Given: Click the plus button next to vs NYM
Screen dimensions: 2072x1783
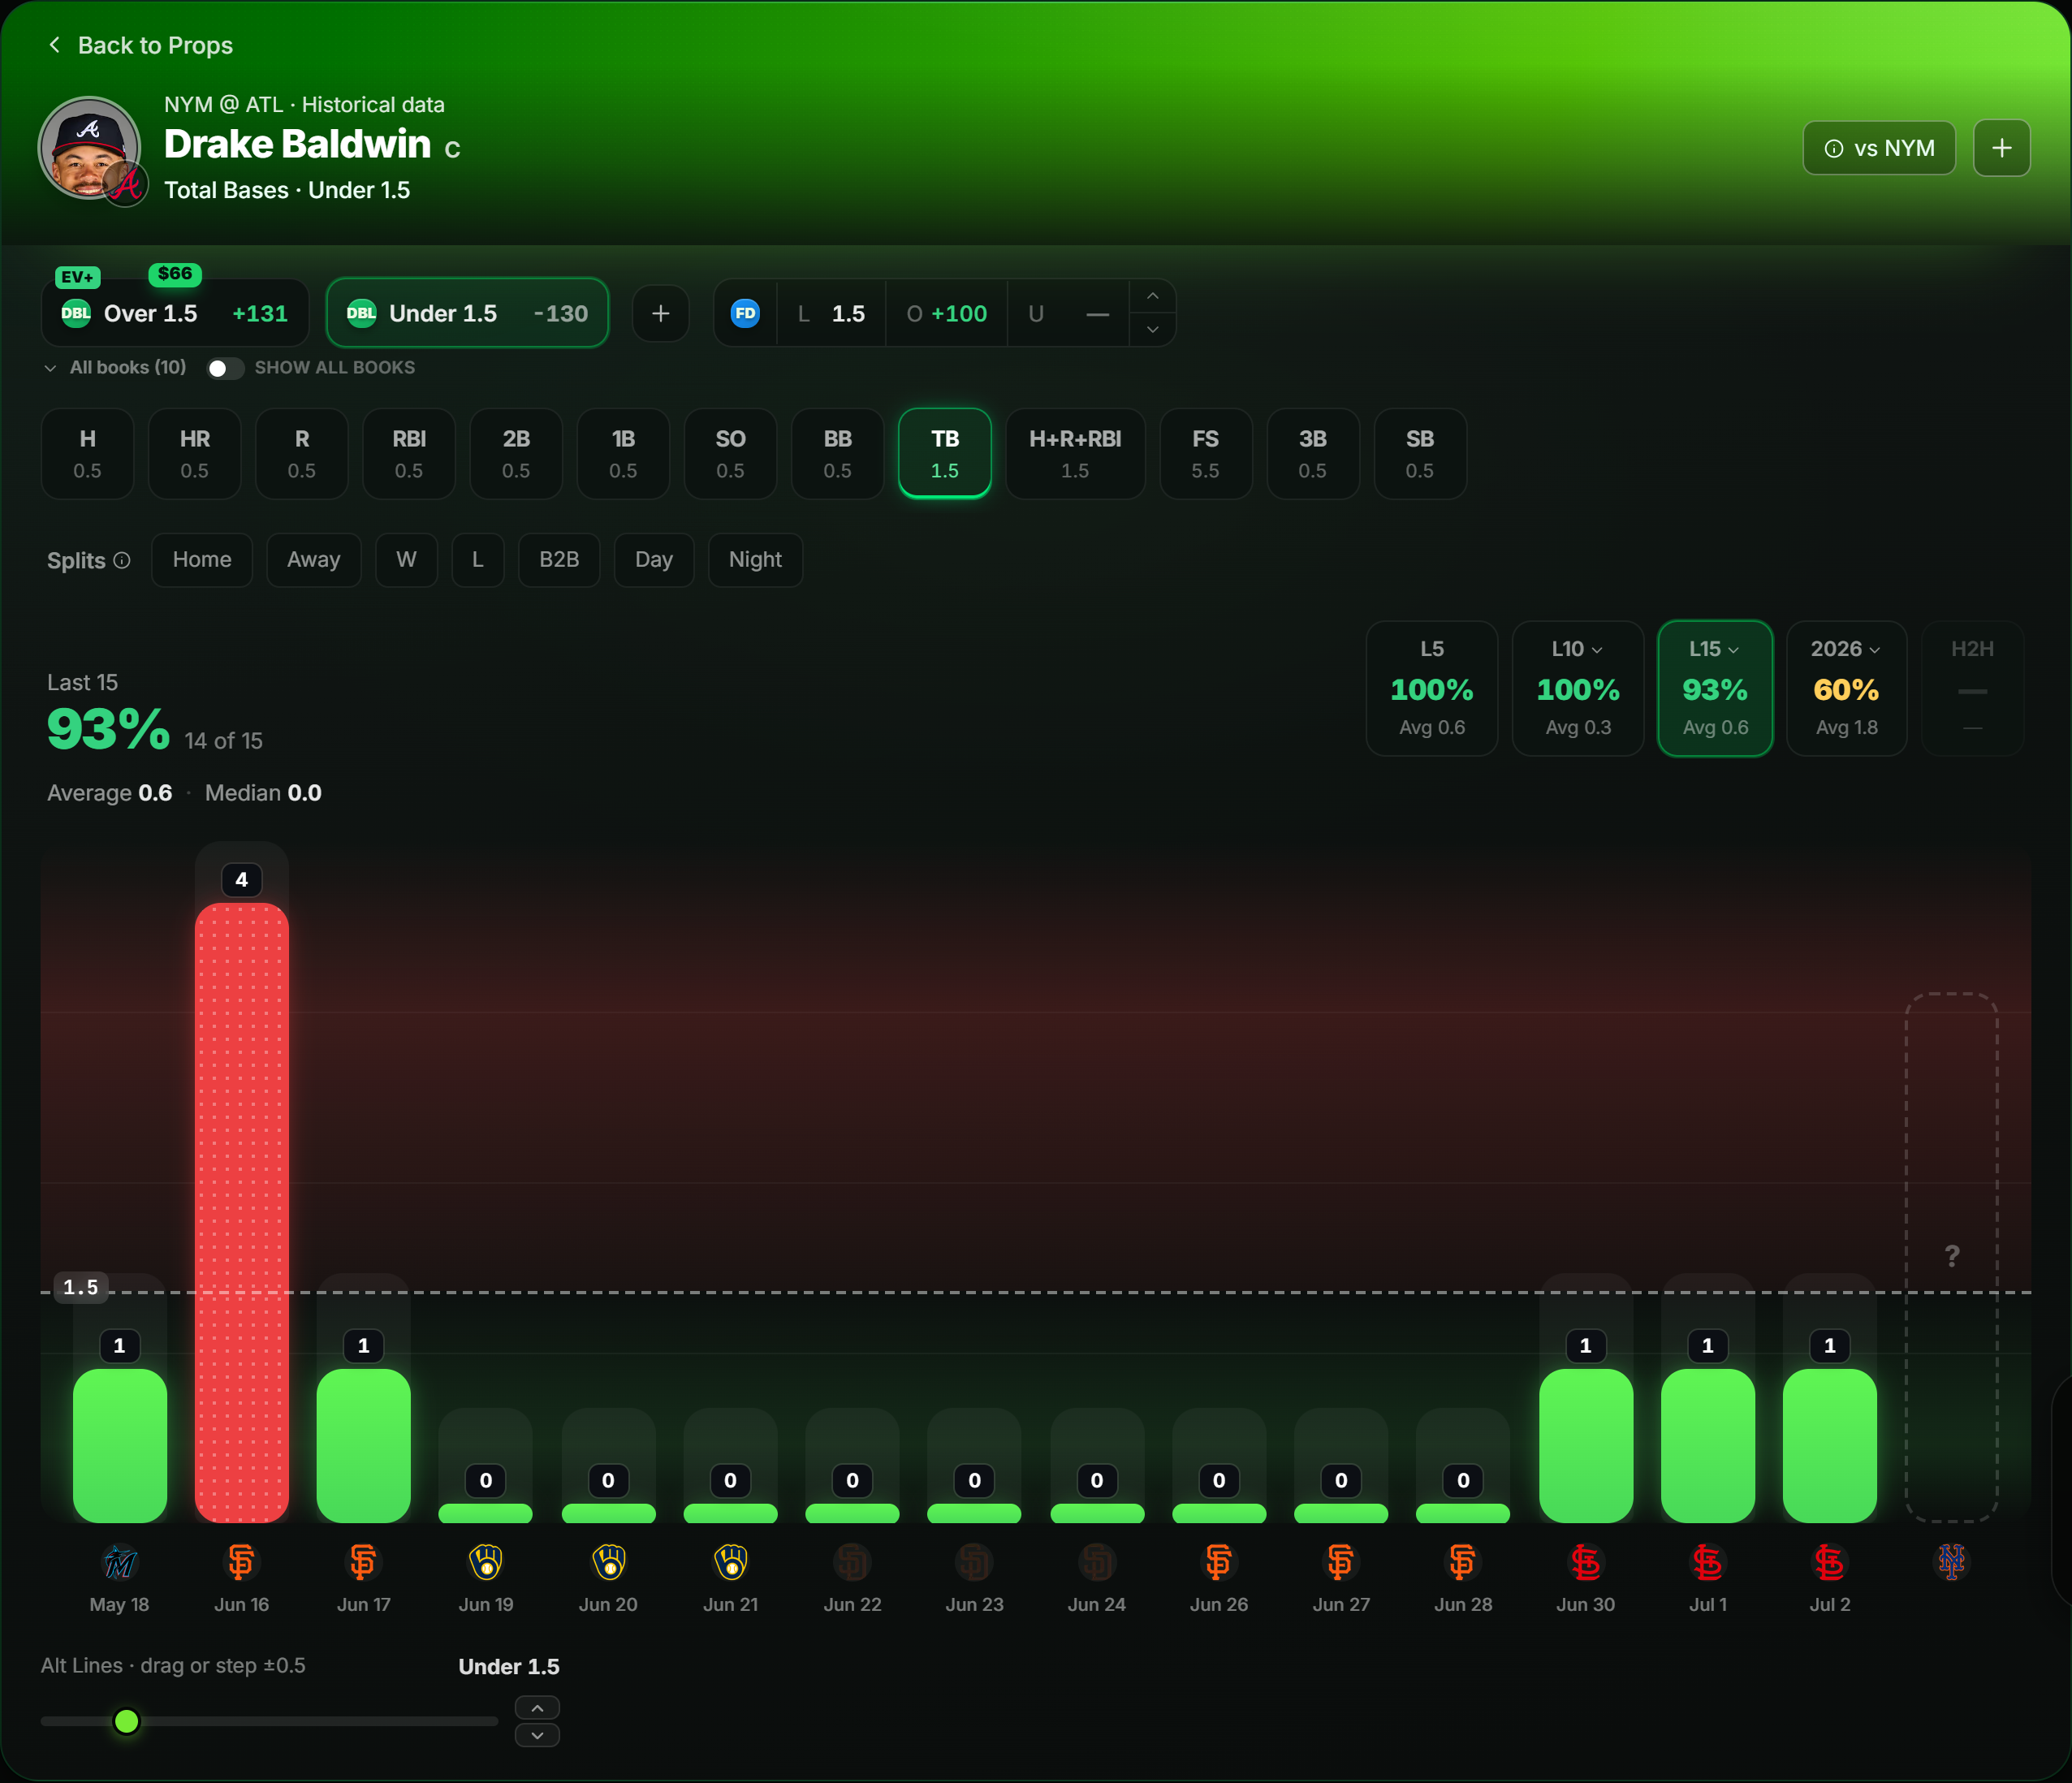Looking at the screenshot, I should (x=2002, y=148).
